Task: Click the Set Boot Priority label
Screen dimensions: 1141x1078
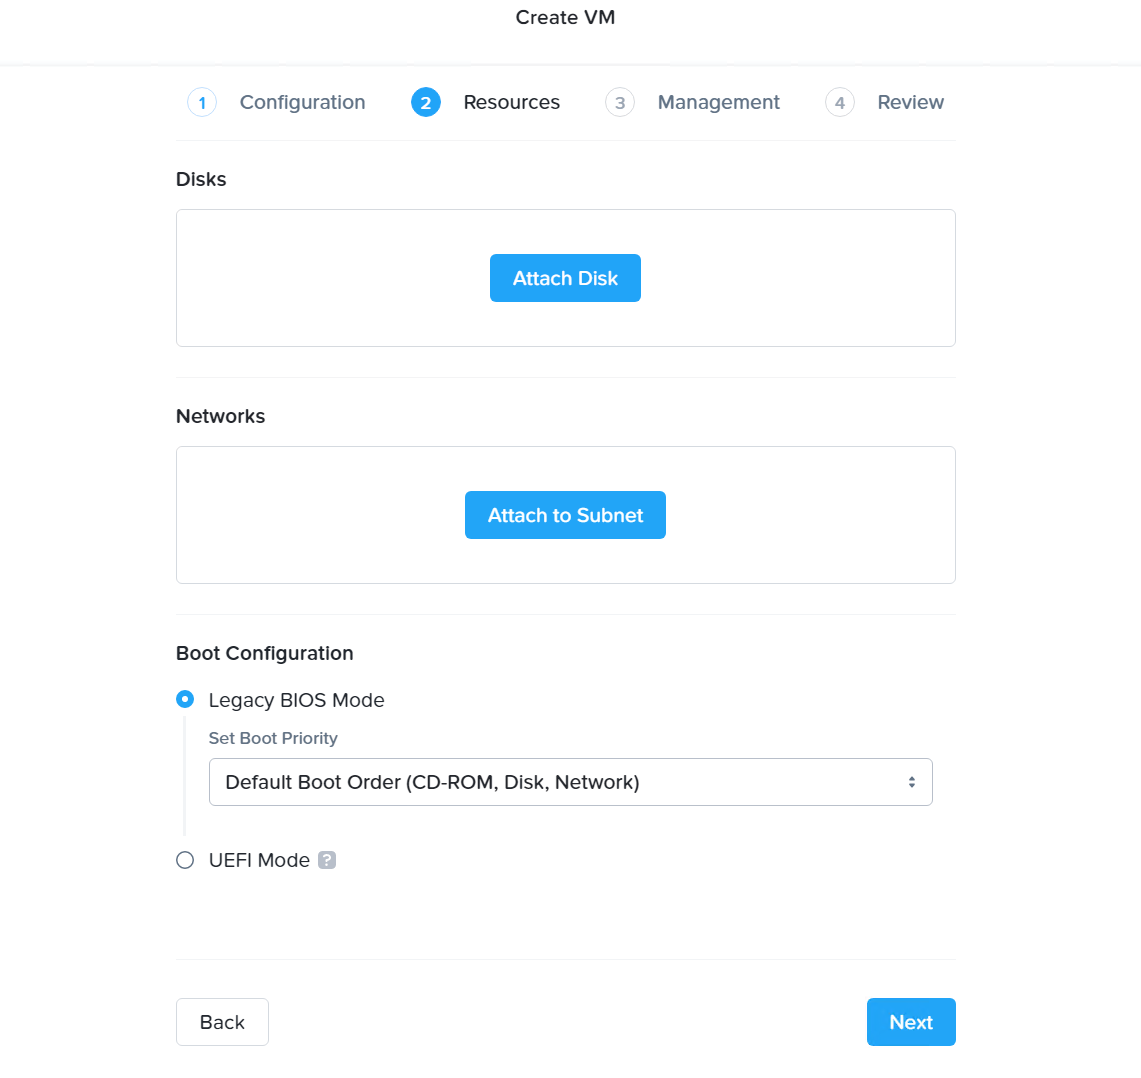Action: tap(273, 738)
